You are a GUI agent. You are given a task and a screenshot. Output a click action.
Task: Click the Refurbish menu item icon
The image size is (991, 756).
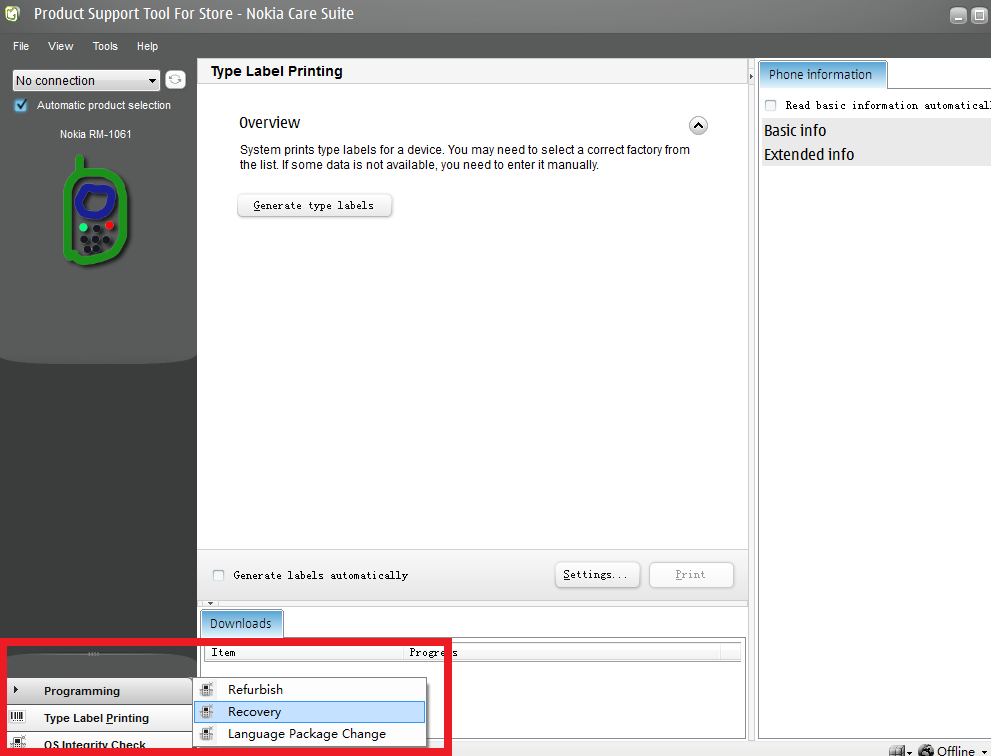[207, 690]
